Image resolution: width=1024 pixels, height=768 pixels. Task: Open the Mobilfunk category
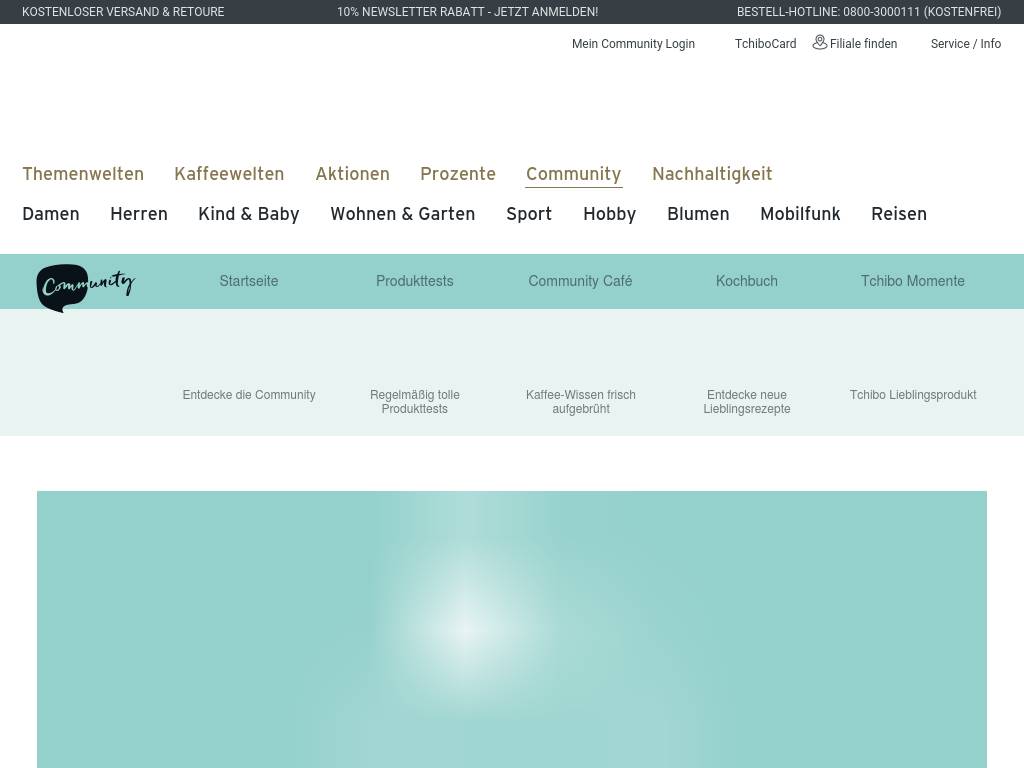[x=800, y=214]
